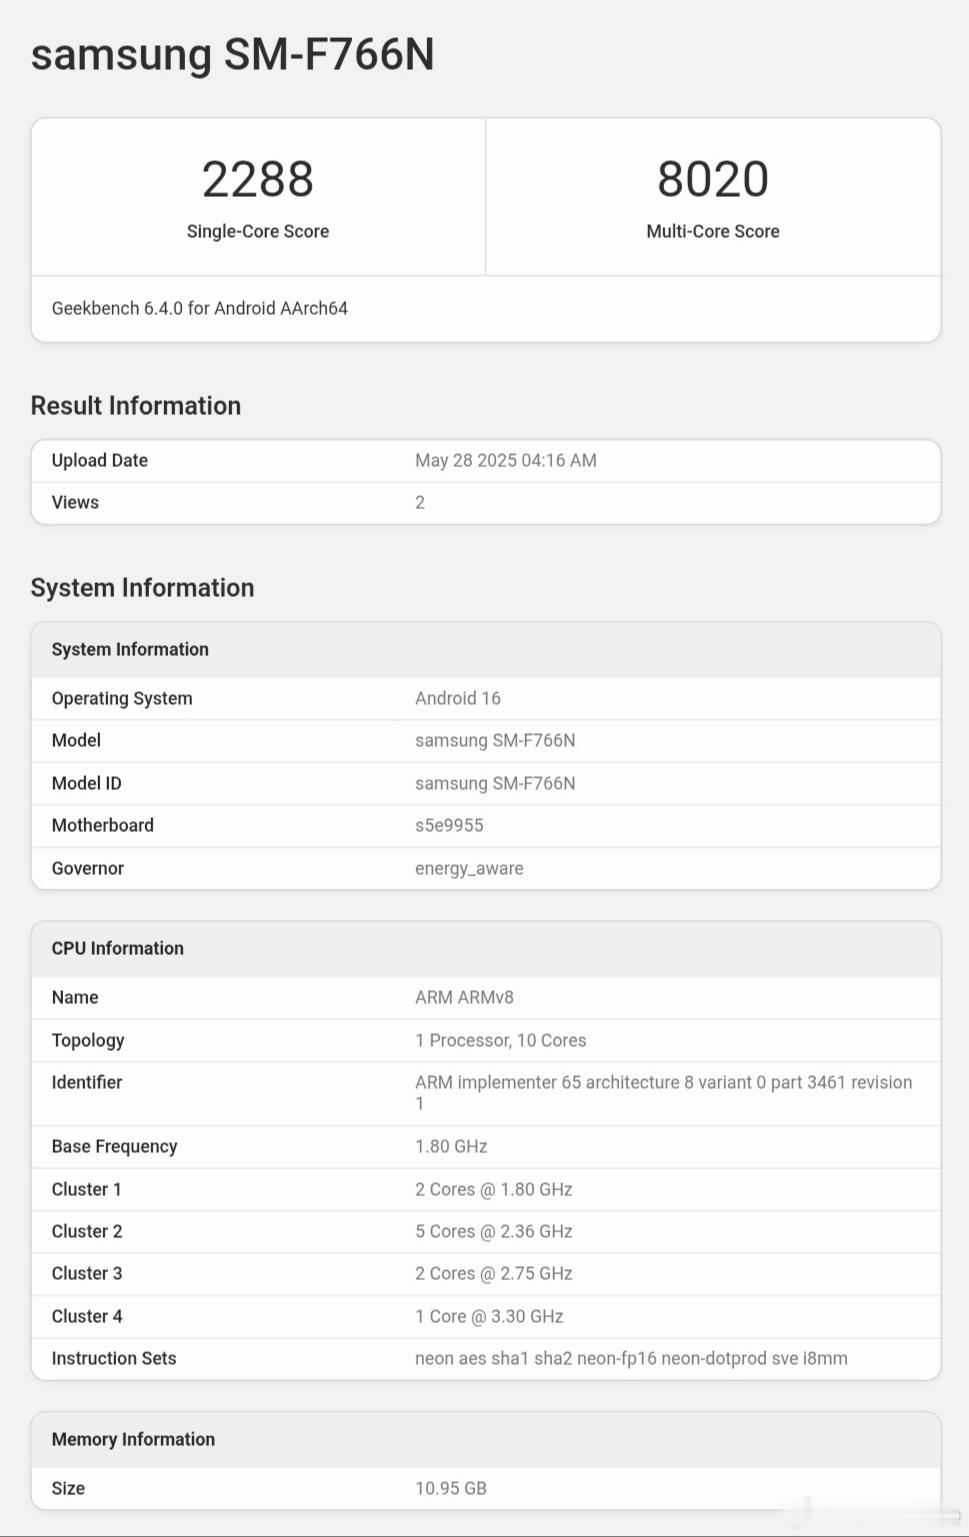The height and width of the screenshot is (1537, 969).
Task: Click the ARM ARMv8 name value
Action: point(464,997)
